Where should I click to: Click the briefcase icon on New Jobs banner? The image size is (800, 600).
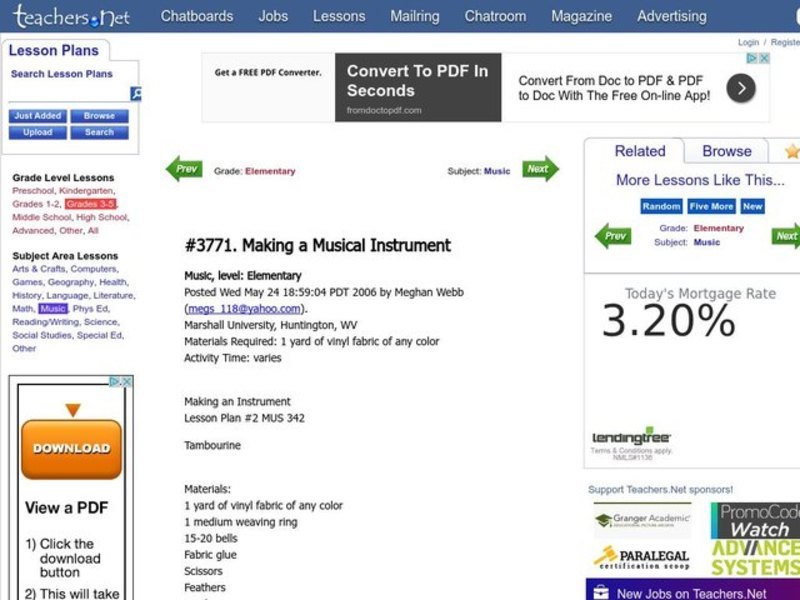tap(600, 592)
